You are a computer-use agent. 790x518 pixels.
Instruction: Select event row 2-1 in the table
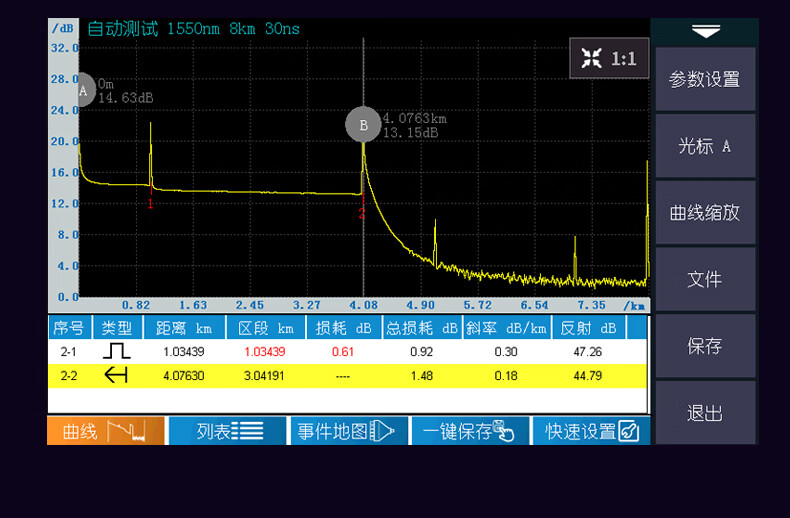point(348,351)
